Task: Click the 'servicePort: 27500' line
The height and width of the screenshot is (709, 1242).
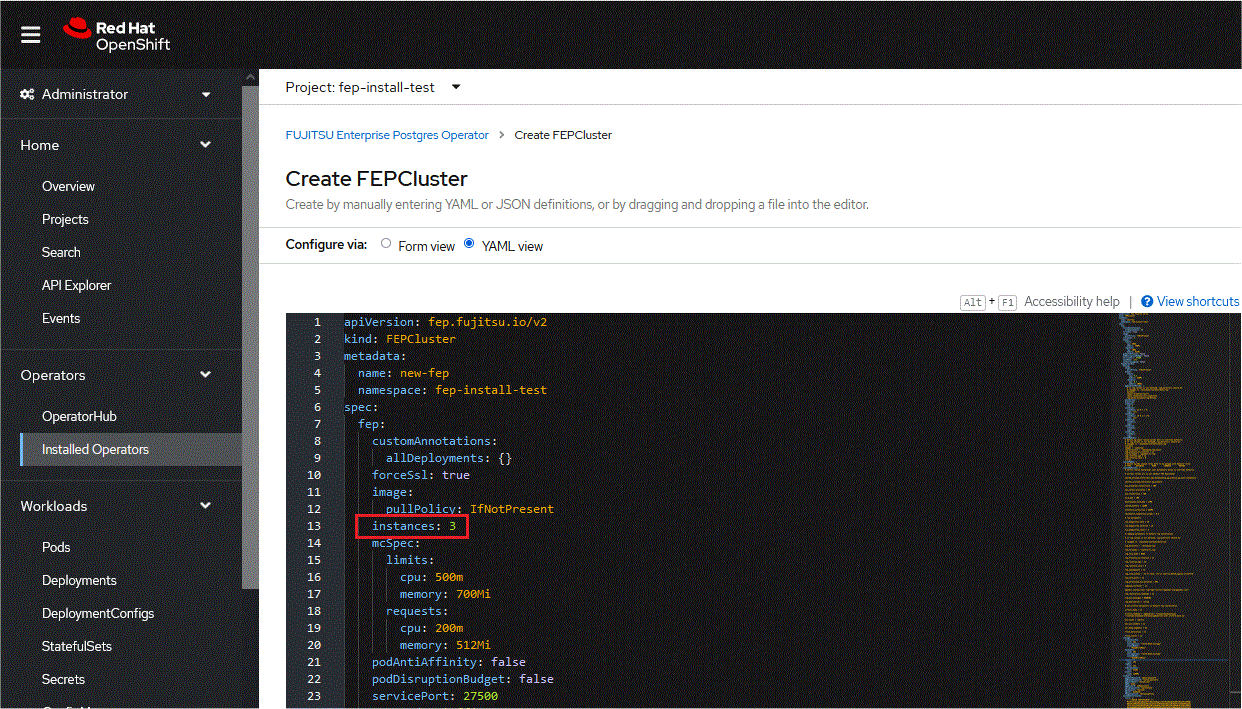Action: (435, 696)
